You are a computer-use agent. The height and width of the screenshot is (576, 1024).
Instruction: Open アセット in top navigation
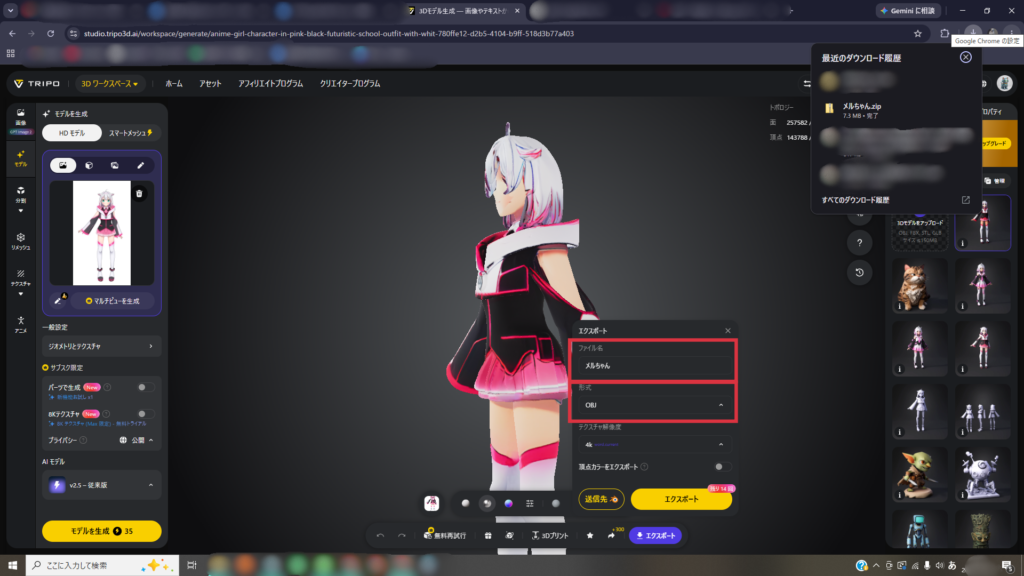point(210,84)
